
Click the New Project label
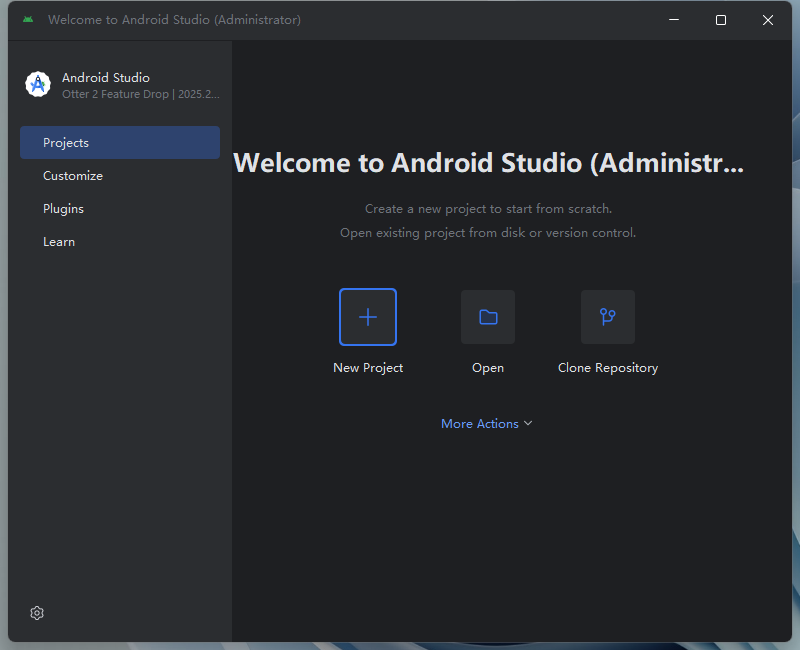pyautogui.click(x=368, y=368)
